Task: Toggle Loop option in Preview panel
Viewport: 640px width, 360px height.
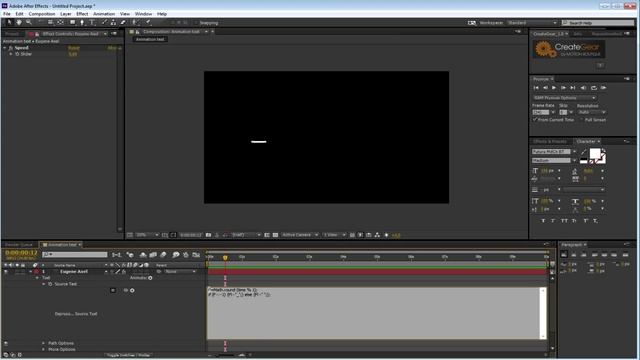Action: (593, 88)
